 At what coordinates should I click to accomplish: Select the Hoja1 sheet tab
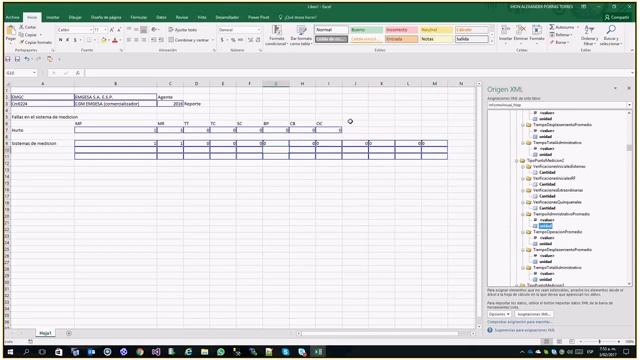[x=45, y=333]
